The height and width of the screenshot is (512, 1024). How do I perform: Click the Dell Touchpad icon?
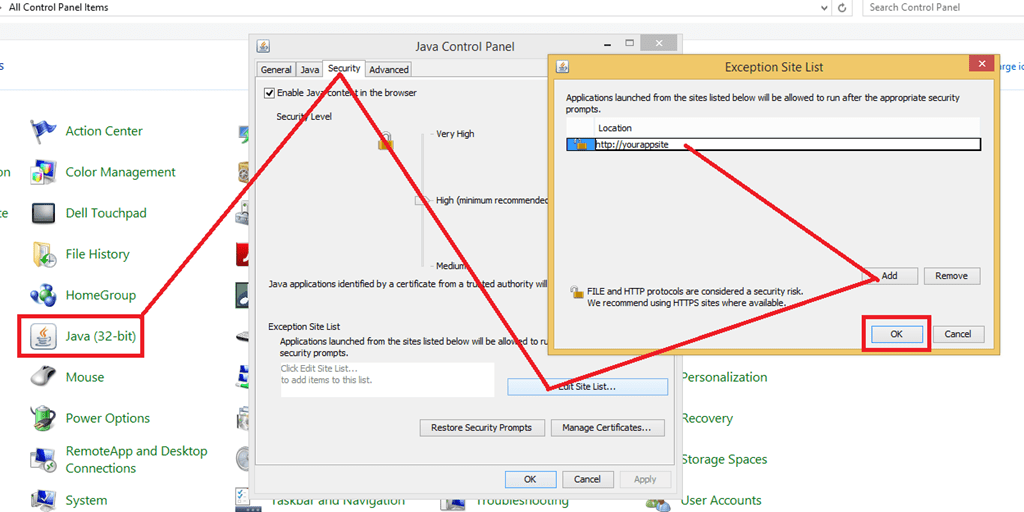[44, 214]
